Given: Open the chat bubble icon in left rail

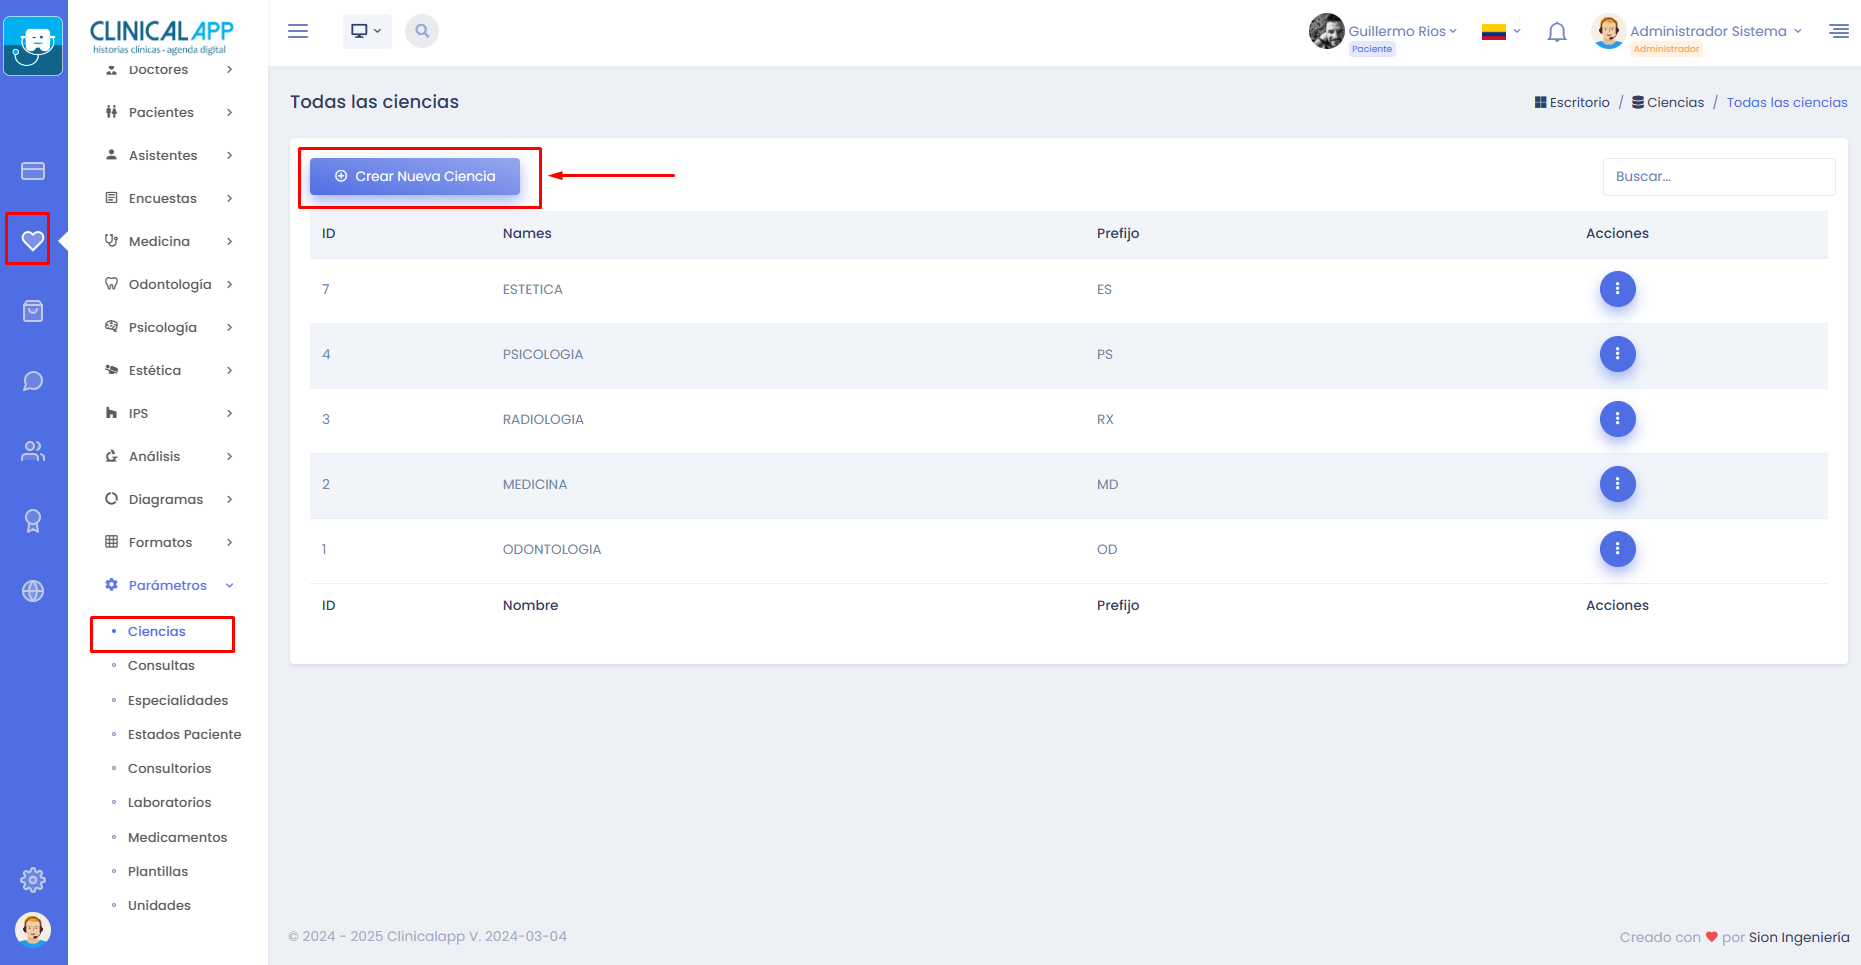Looking at the screenshot, I should (x=32, y=381).
